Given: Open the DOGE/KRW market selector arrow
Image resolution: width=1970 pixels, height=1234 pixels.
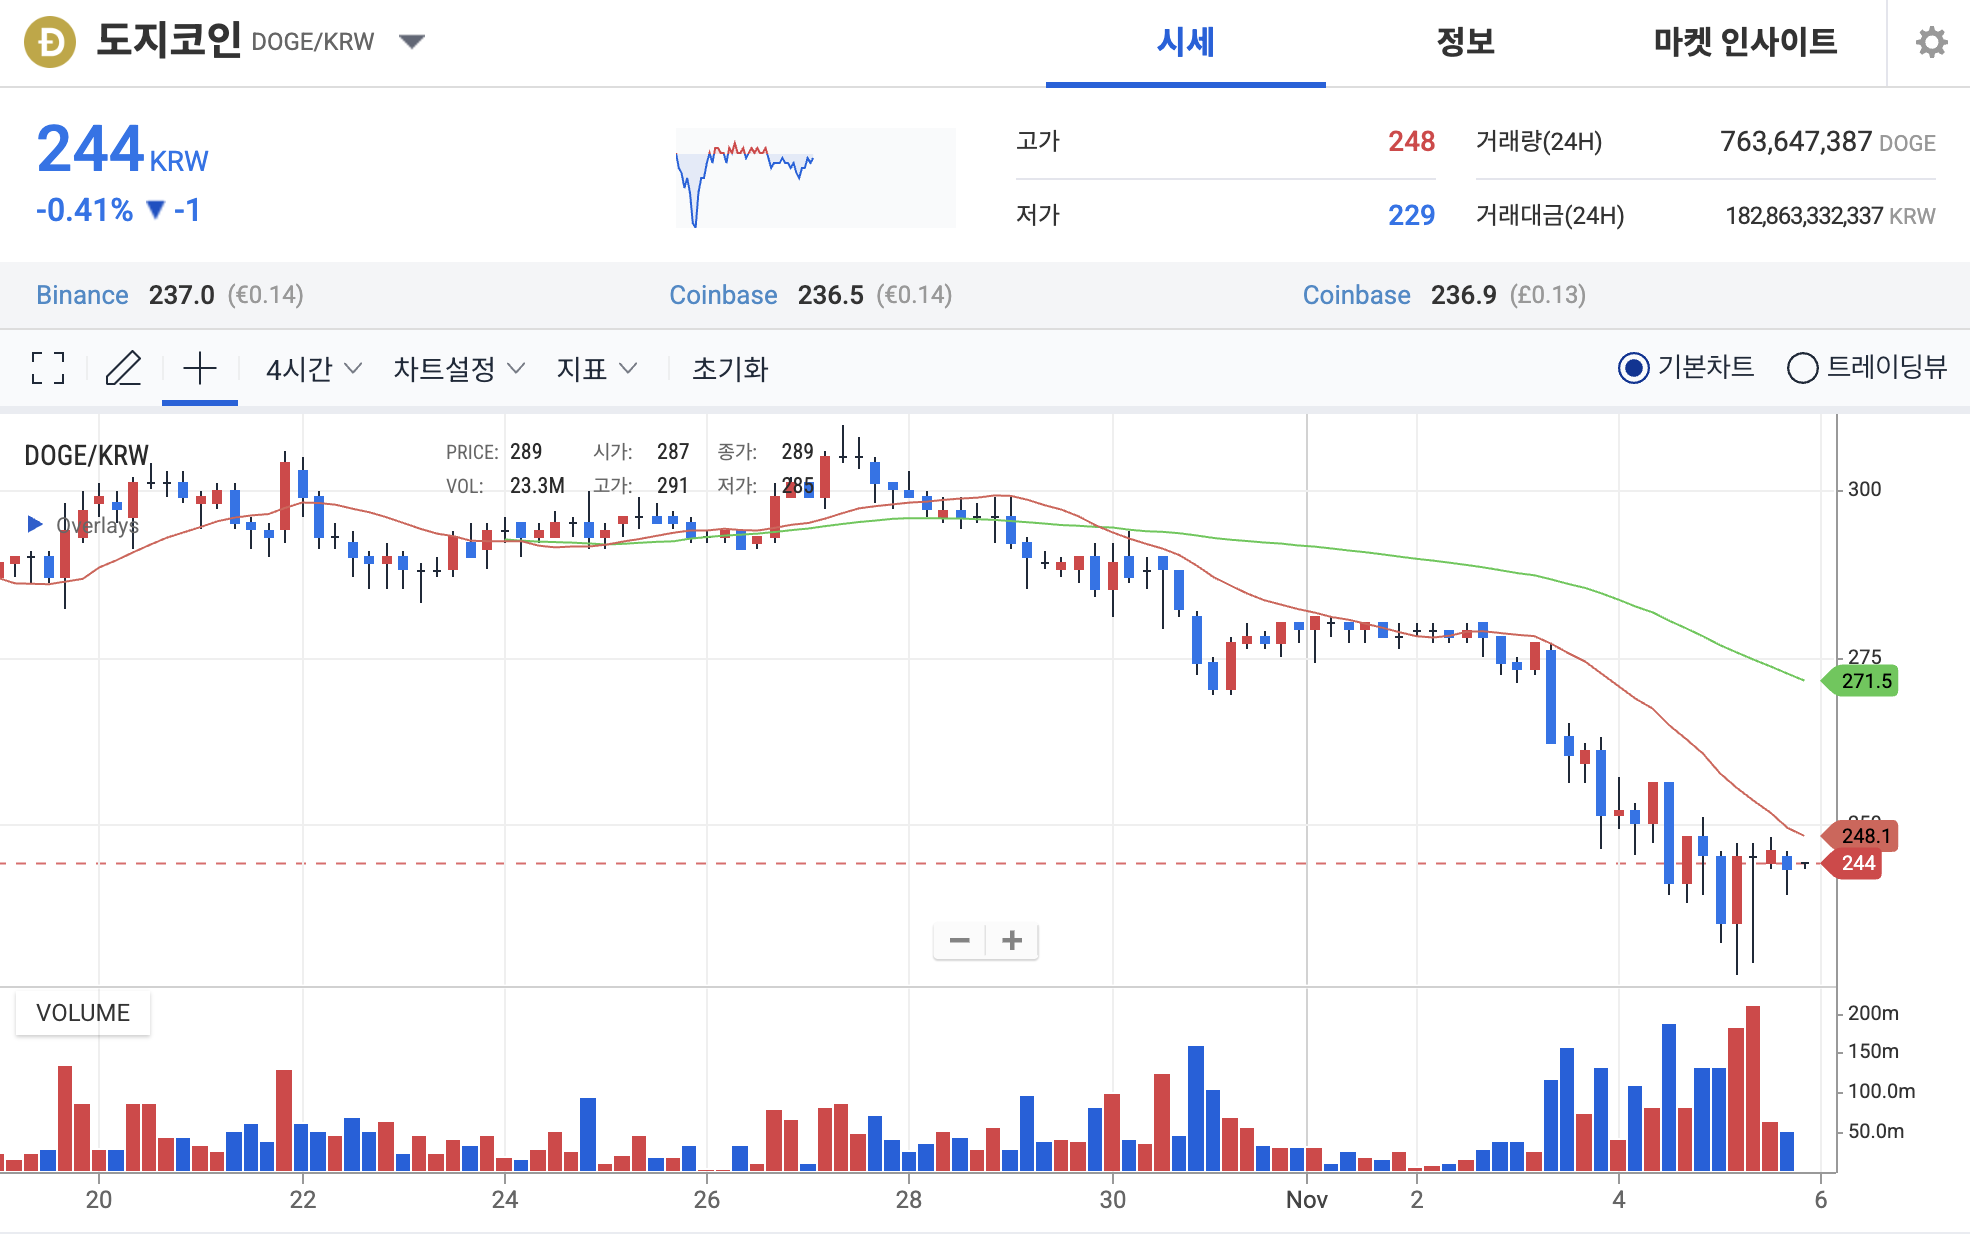Looking at the screenshot, I should pos(412,42).
